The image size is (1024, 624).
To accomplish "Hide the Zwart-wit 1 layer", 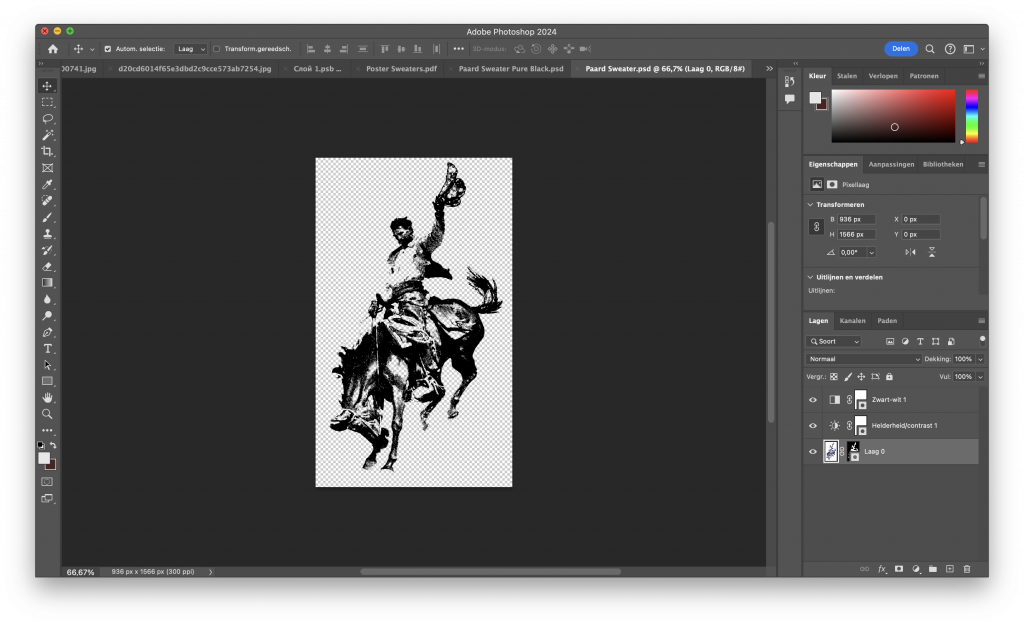I will coord(813,399).
